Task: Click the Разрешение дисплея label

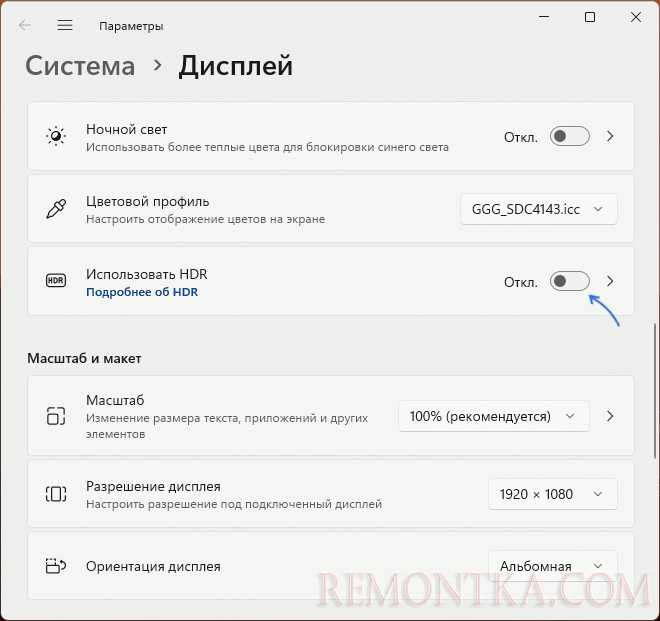Action: click(153, 486)
